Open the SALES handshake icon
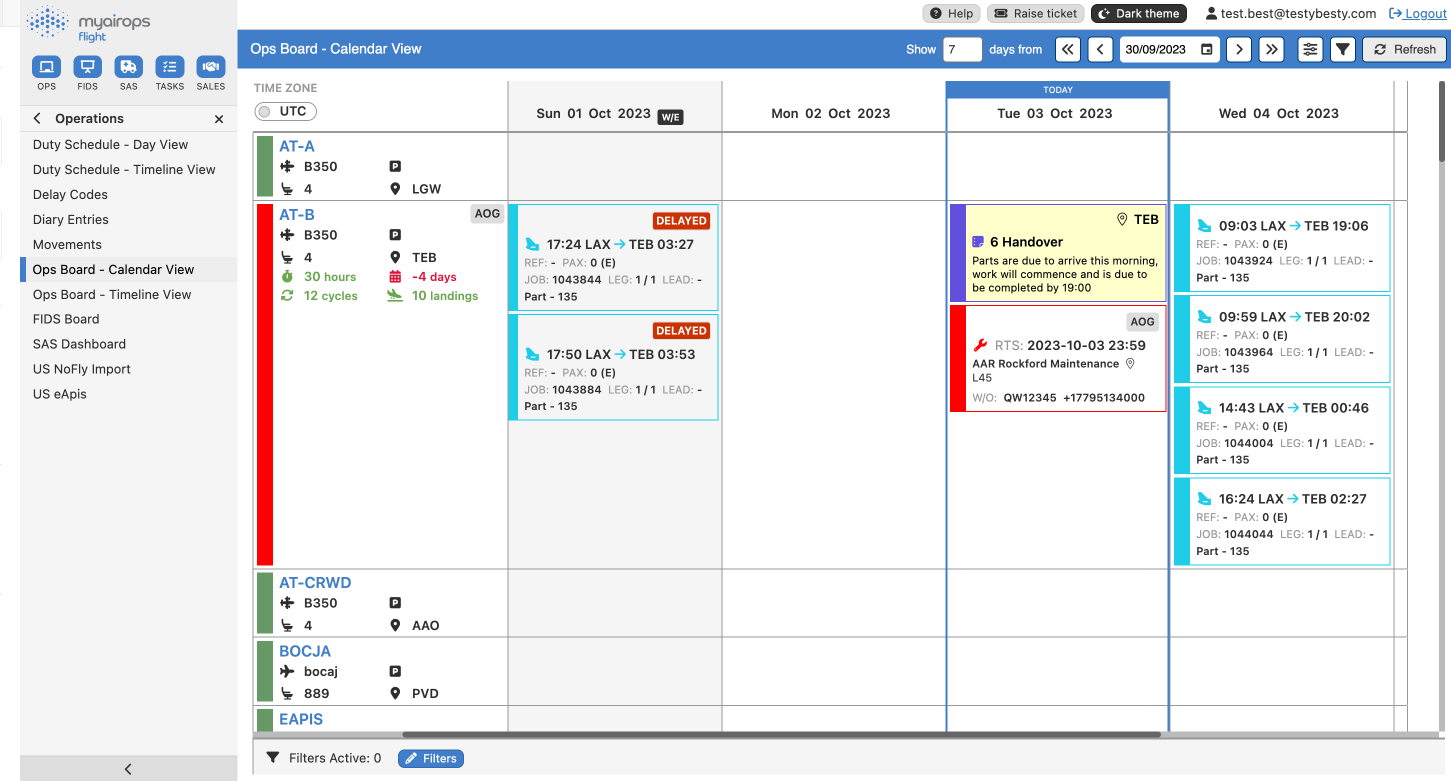 pyautogui.click(x=211, y=67)
